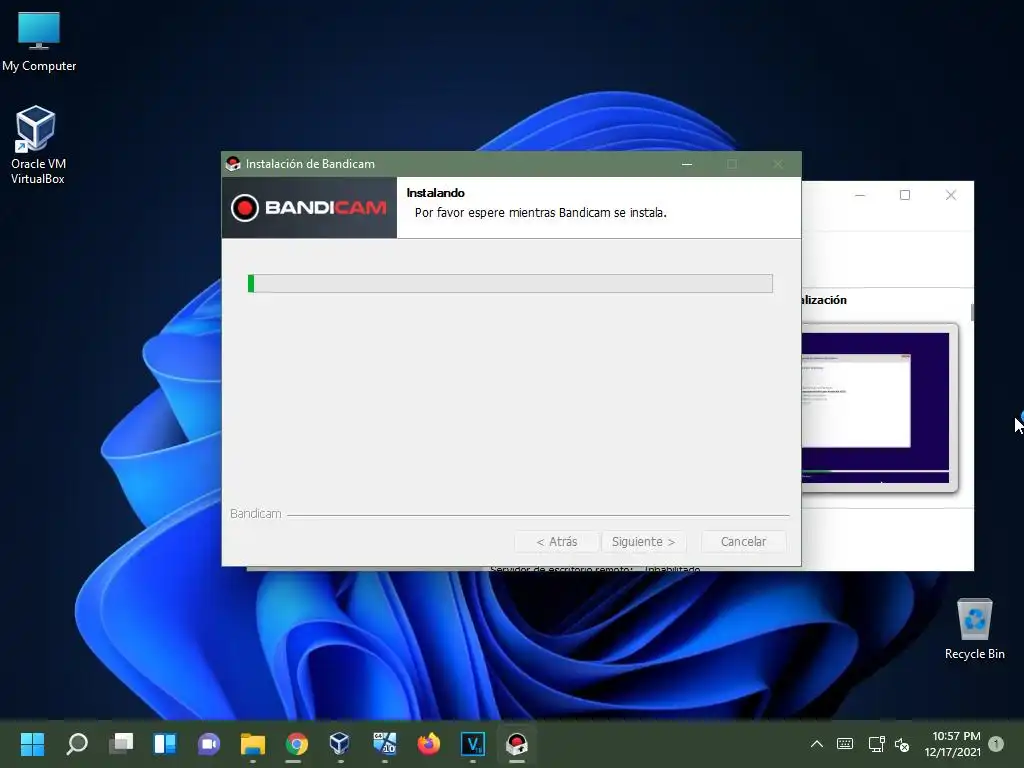Click the Siguiente button in the installer

click(643, 541)
